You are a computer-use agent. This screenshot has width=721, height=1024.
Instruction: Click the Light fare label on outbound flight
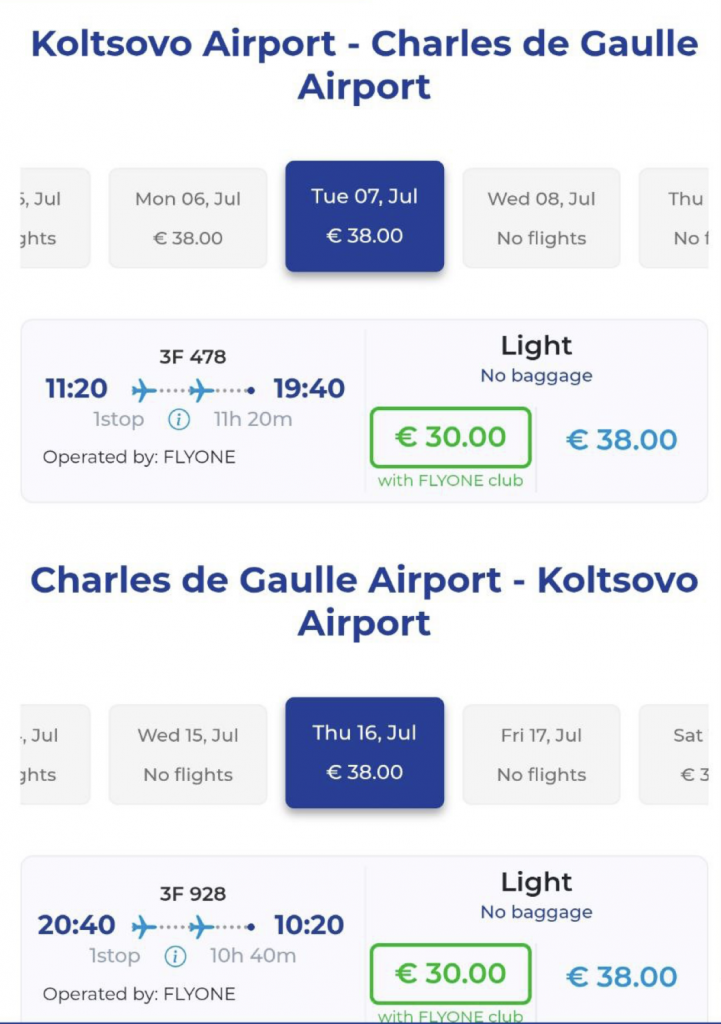pos(536,346)
